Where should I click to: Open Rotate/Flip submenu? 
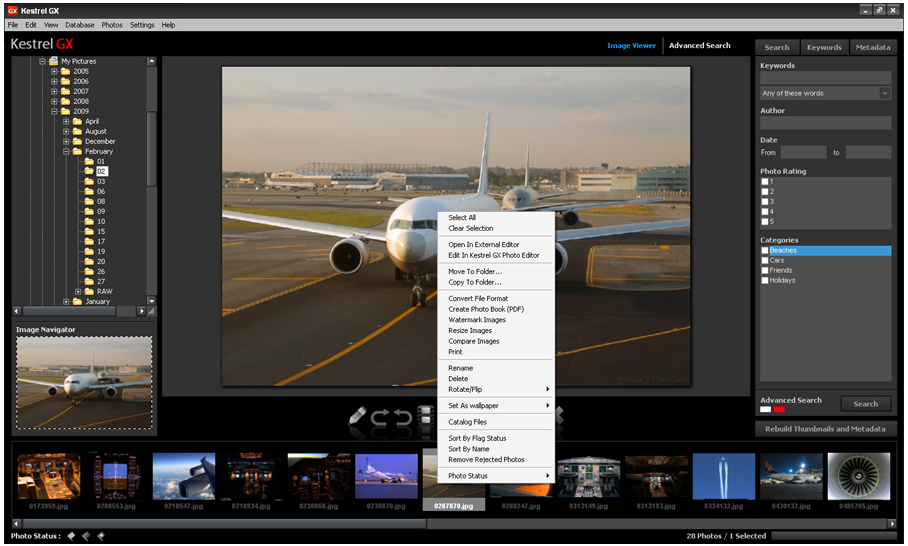pyautogui.click(x=496, y=390)
